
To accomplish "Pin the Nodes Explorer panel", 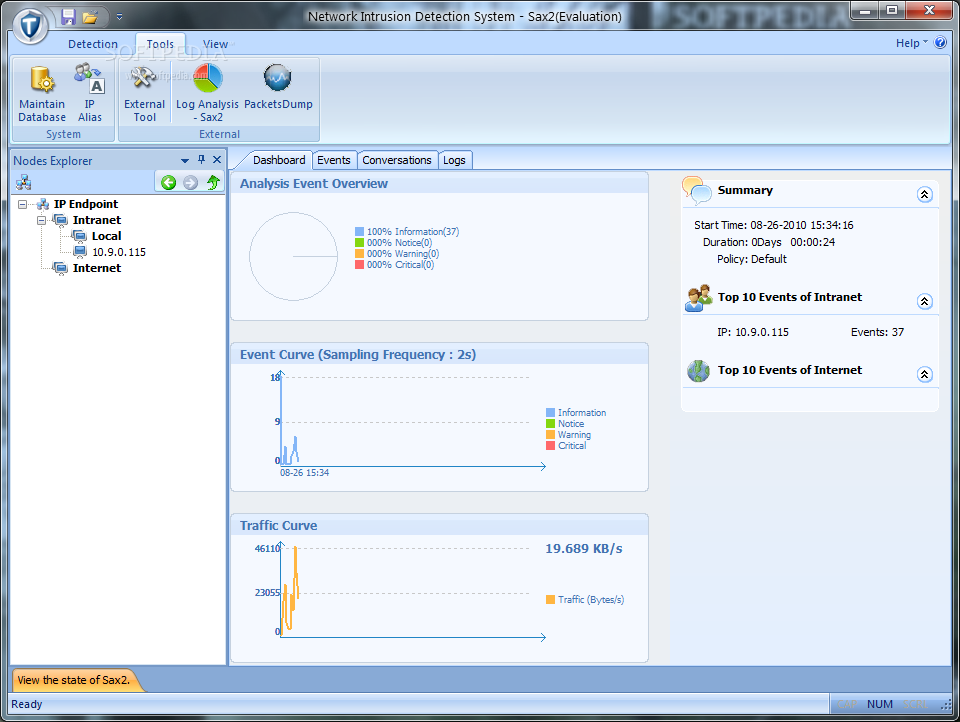I will click(x=201, y=160).
